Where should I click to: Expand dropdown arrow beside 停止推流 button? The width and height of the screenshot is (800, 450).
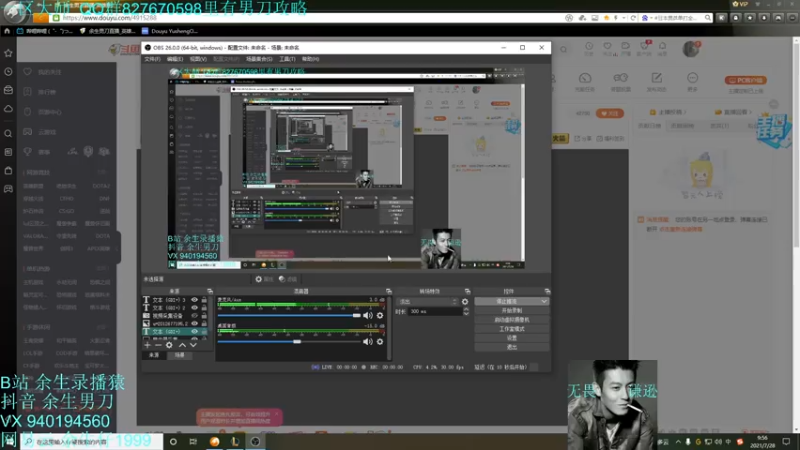(544, 302)
